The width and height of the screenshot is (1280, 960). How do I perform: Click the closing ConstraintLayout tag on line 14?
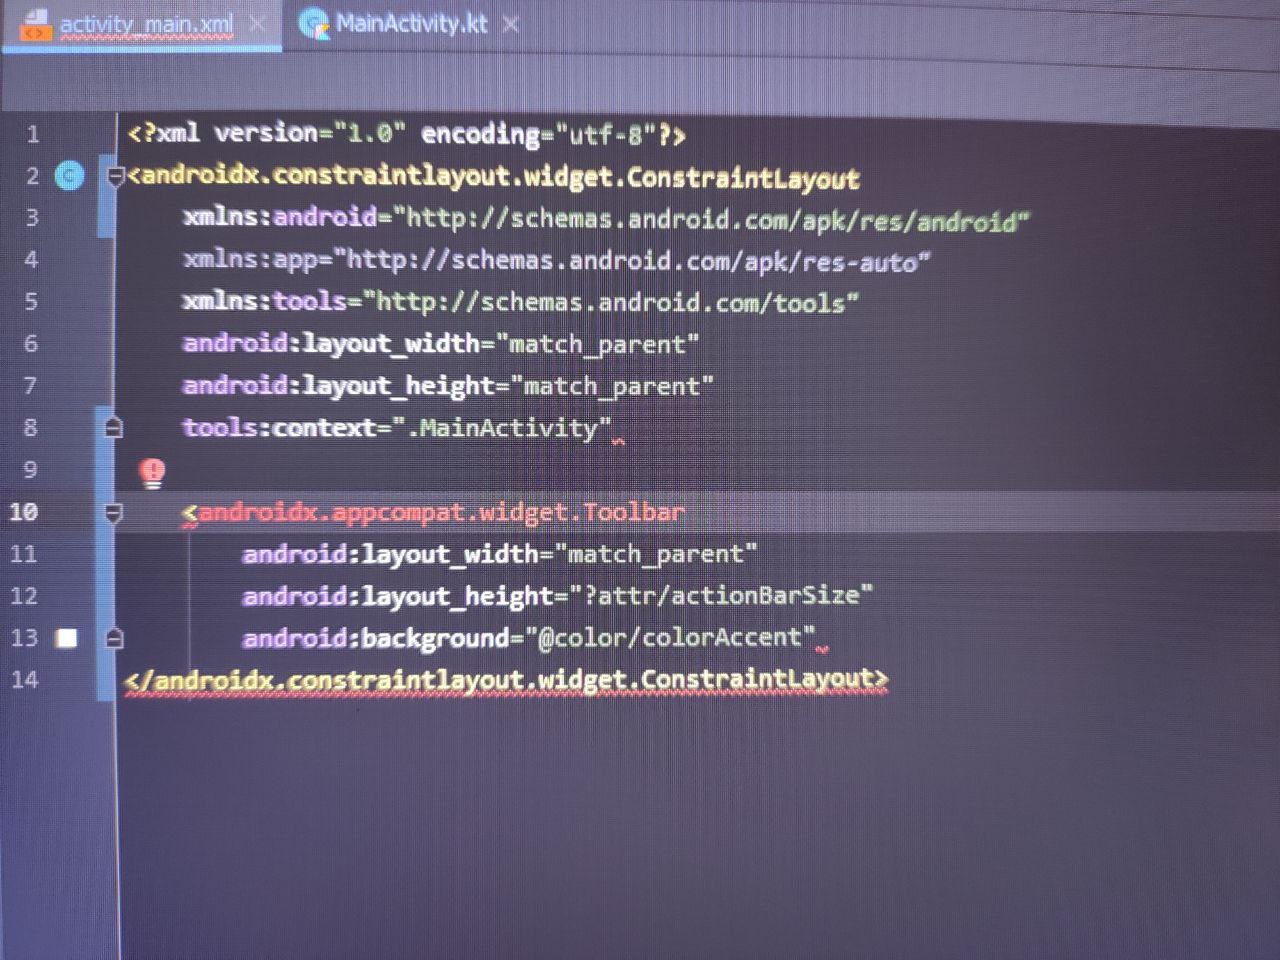[x=506, y=680]
